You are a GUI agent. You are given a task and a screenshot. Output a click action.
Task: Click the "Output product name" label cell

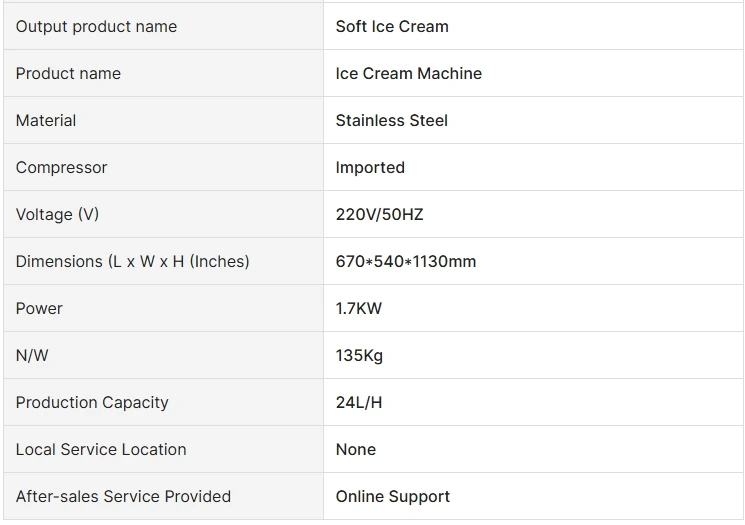(x=96, y=27)
